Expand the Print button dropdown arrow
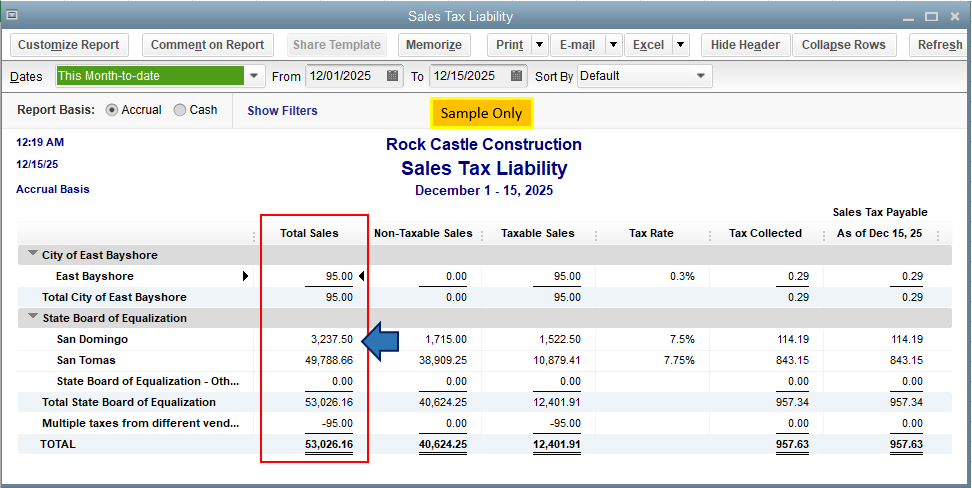 point(539,45)
